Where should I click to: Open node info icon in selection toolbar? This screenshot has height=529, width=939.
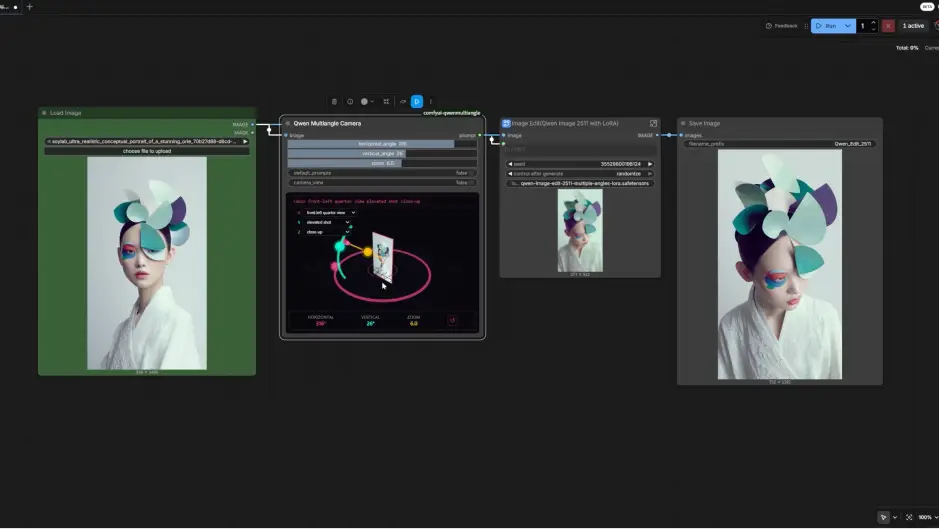pyautogui.click(x=350, y=102)
